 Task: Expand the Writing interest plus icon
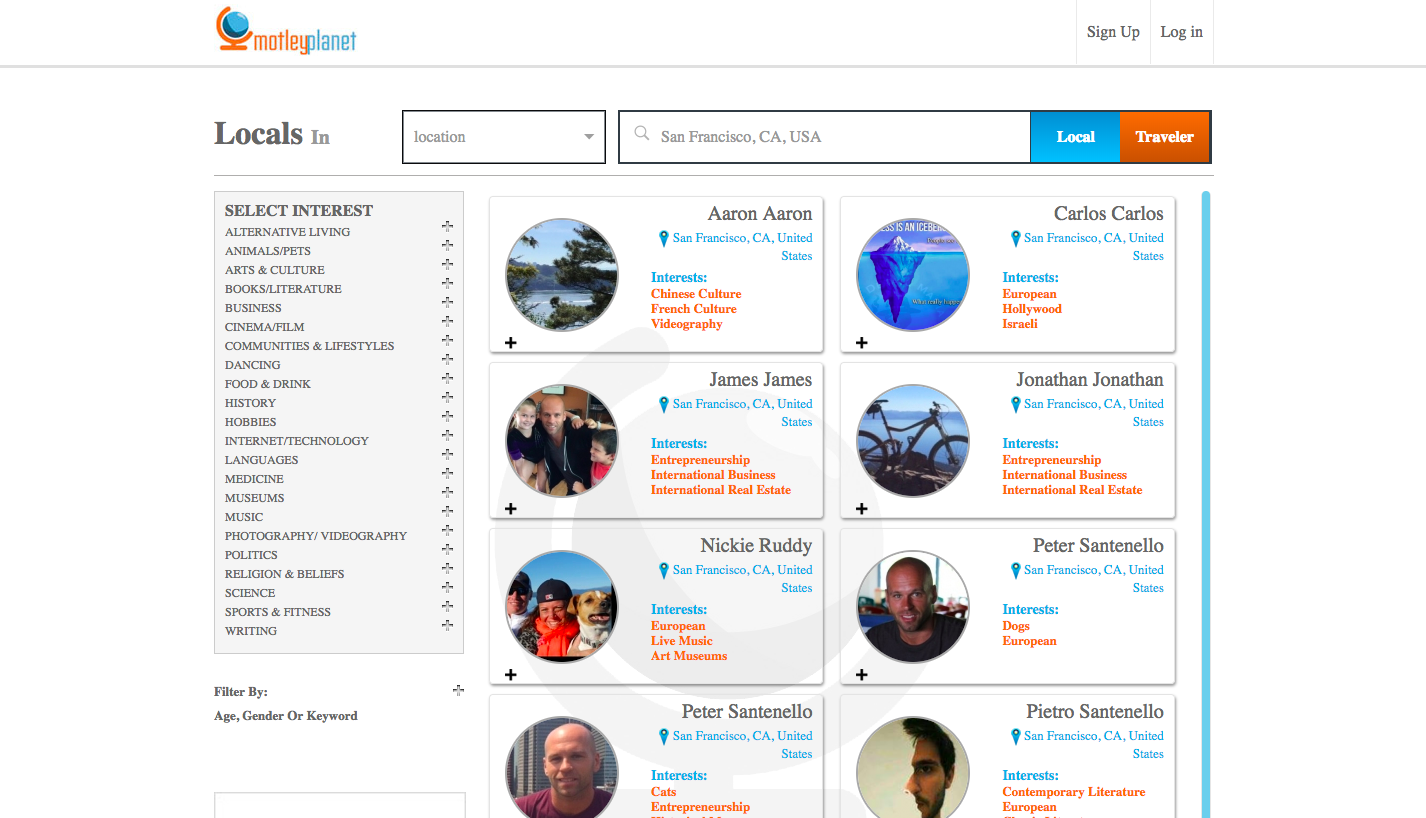447,625
